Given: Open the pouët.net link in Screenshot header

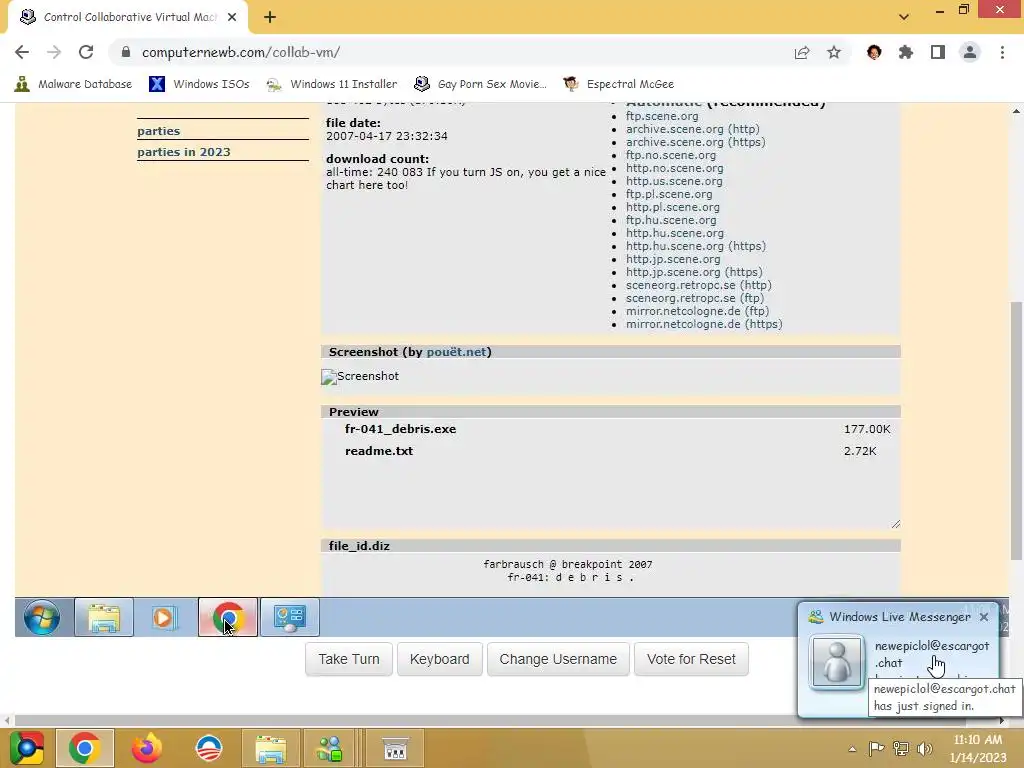Looking at the screenshot, I should pyautogui.click(x=456, y=351).
